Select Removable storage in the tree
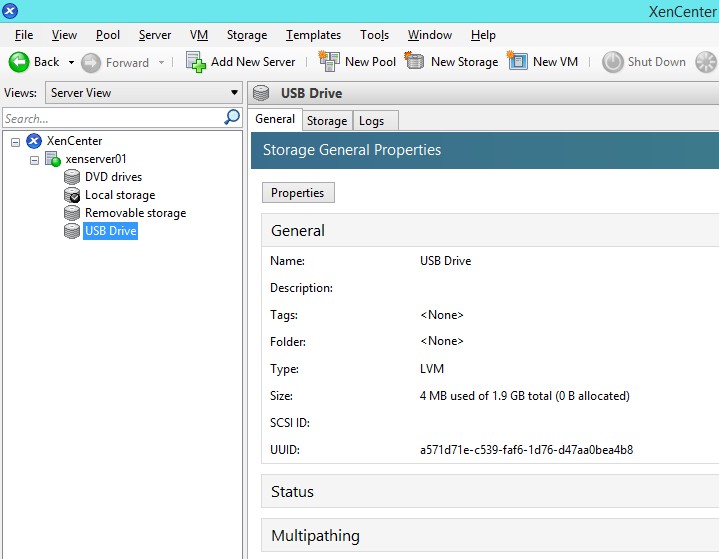The image size is (719, 559). [x=135, y=213]
